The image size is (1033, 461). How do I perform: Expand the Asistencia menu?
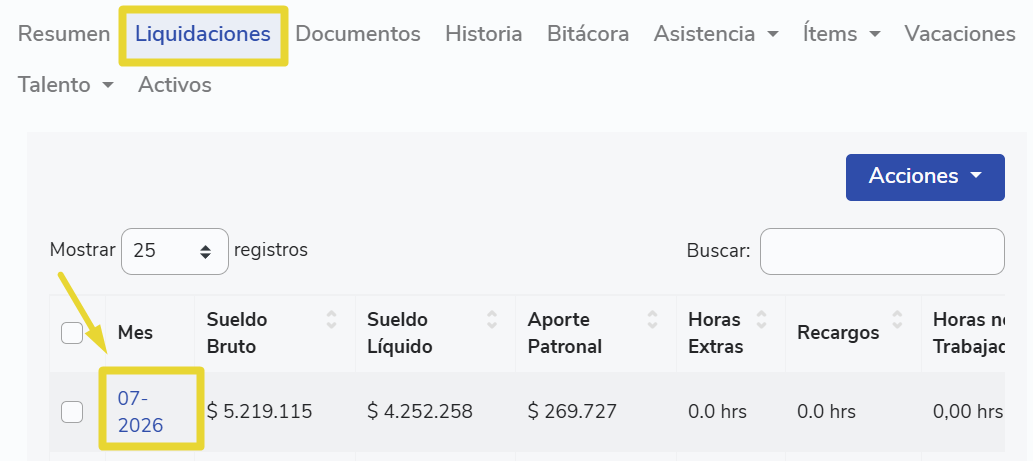[x=715, y=34]
